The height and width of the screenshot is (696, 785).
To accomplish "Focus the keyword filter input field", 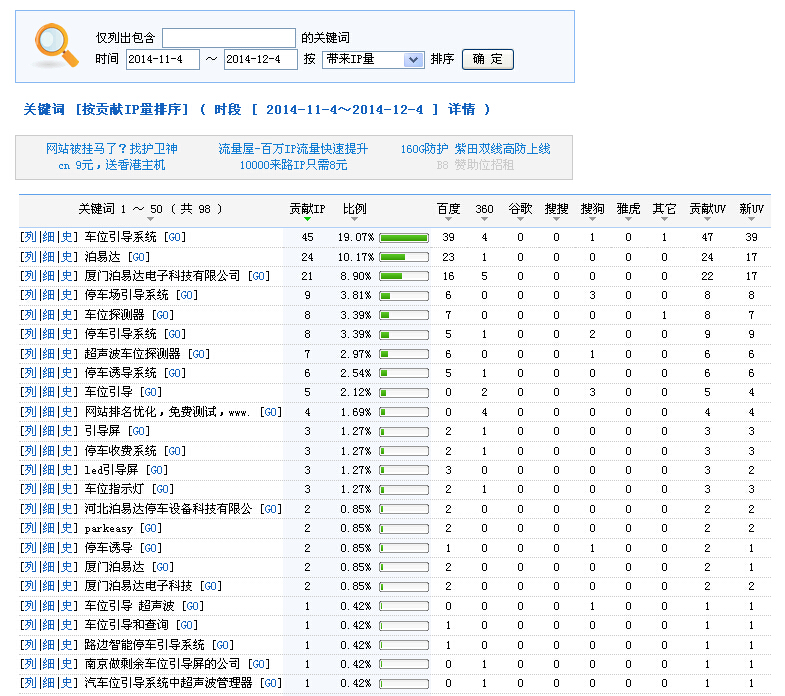I will 229,38.
